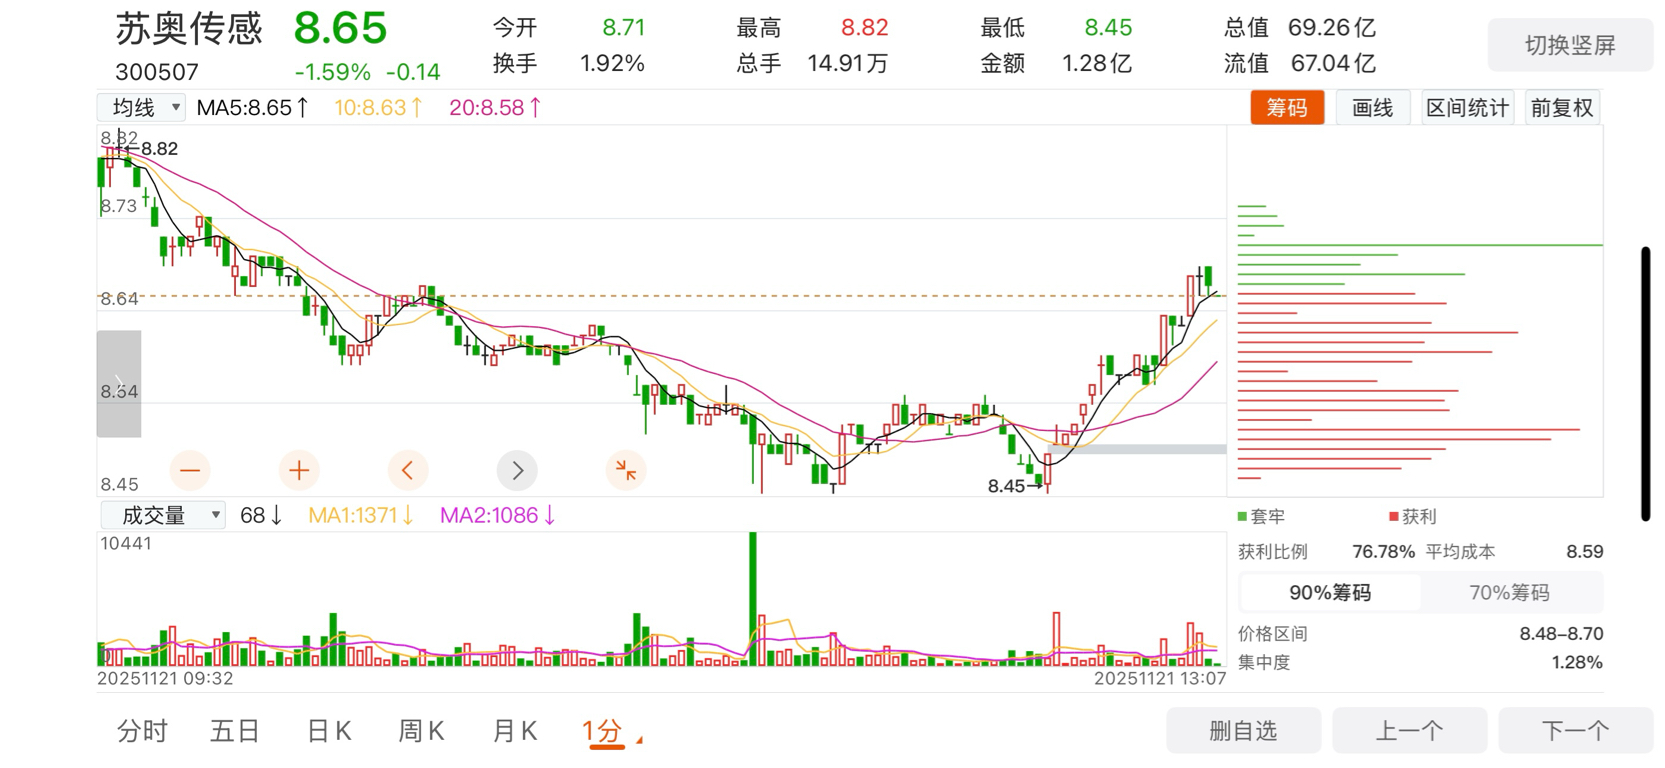
Task: Click the MA5:8.65 indicator label
Action: (252, 107)
